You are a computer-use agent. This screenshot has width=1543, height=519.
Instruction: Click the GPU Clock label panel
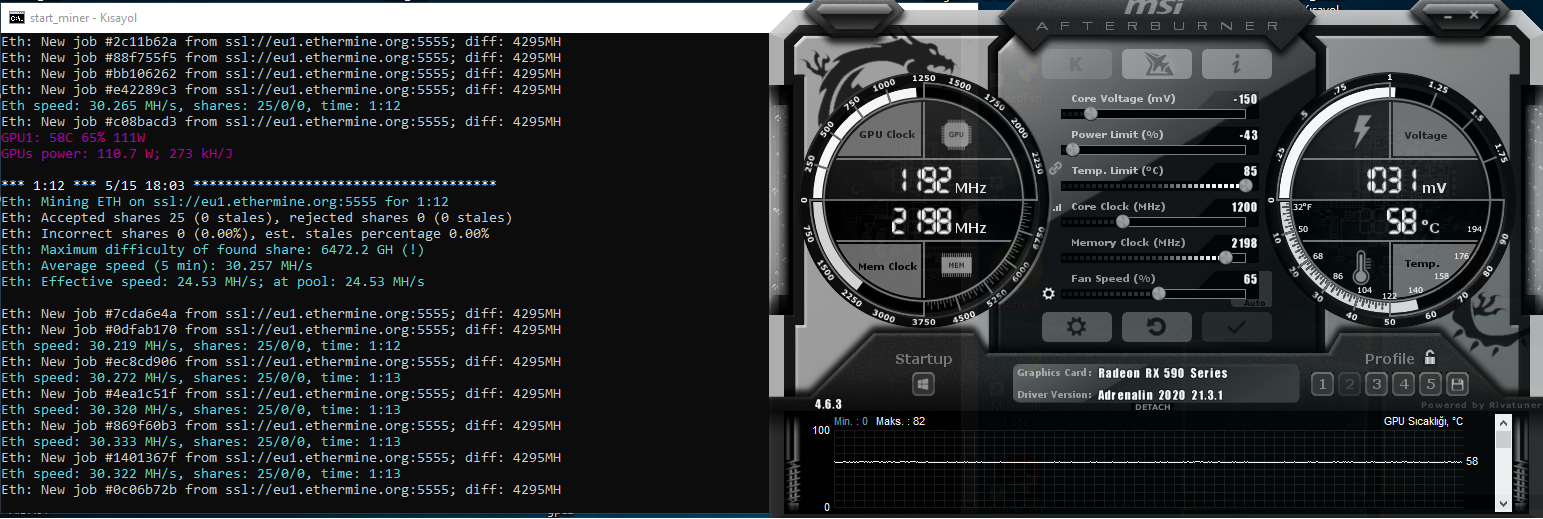(x=887, y=134)
